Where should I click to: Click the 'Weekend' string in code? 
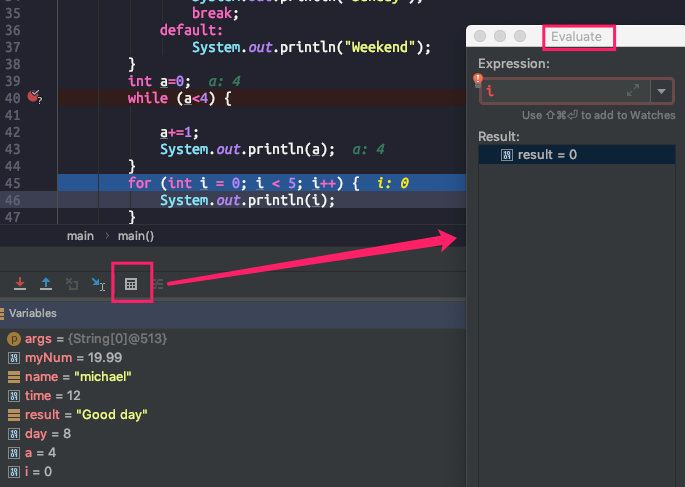pyautogui.click(x=380, y=47)
